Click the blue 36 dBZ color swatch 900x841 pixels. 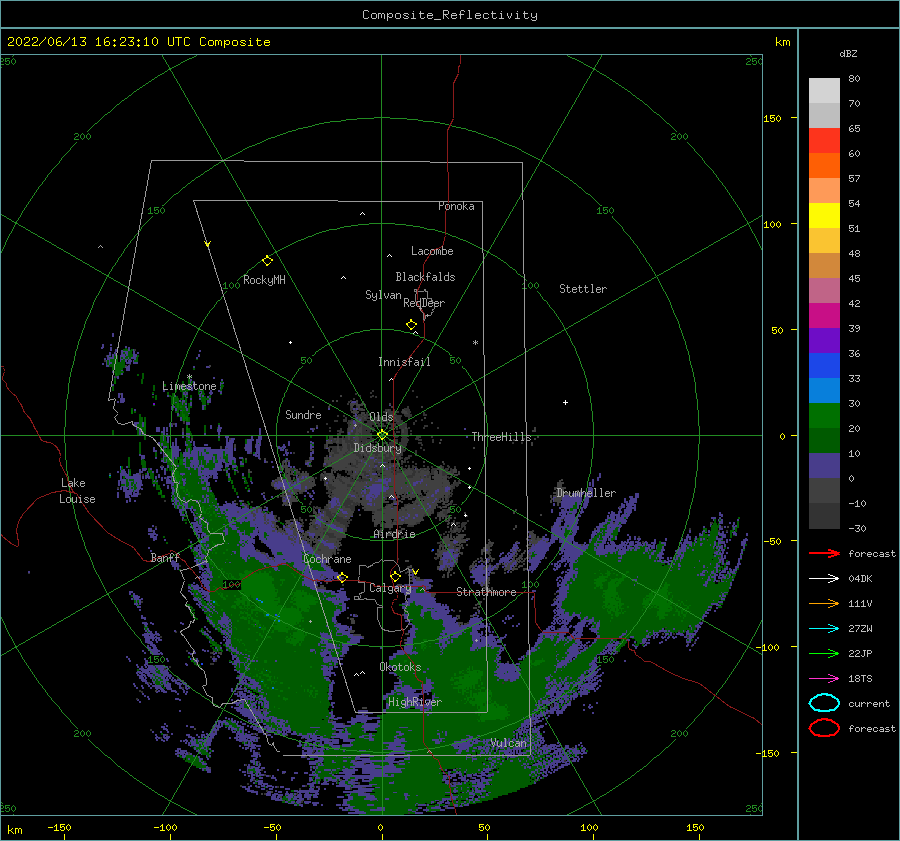point(824,366)
